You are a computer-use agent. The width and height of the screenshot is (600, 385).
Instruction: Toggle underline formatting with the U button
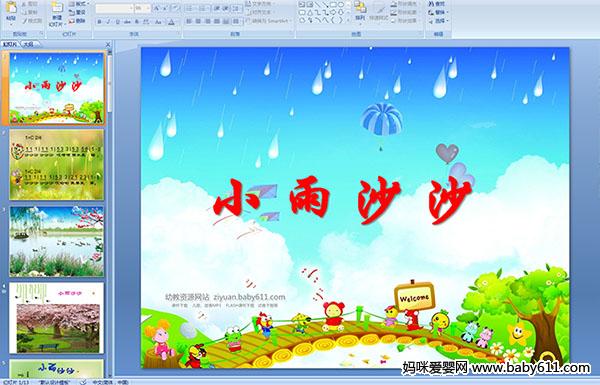point(118,22)
